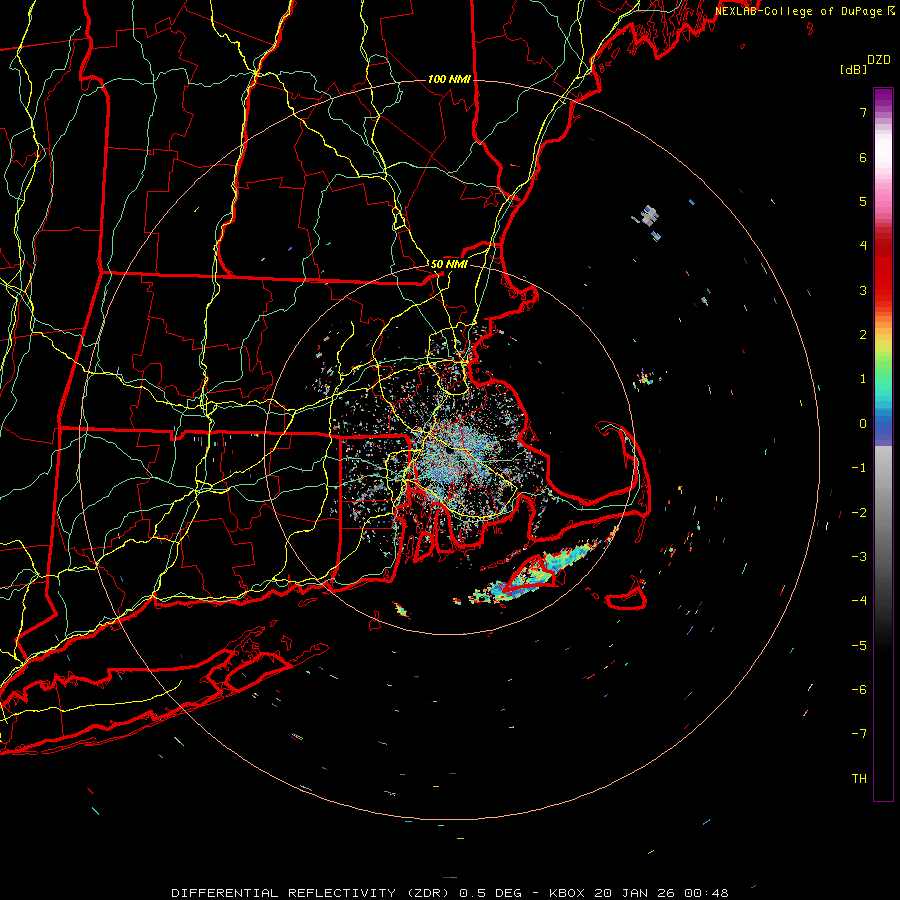Select the -7 value on the dB scale
Image resolution: width=900 pixels, height=900 pixels.
(x=859, y=734)
